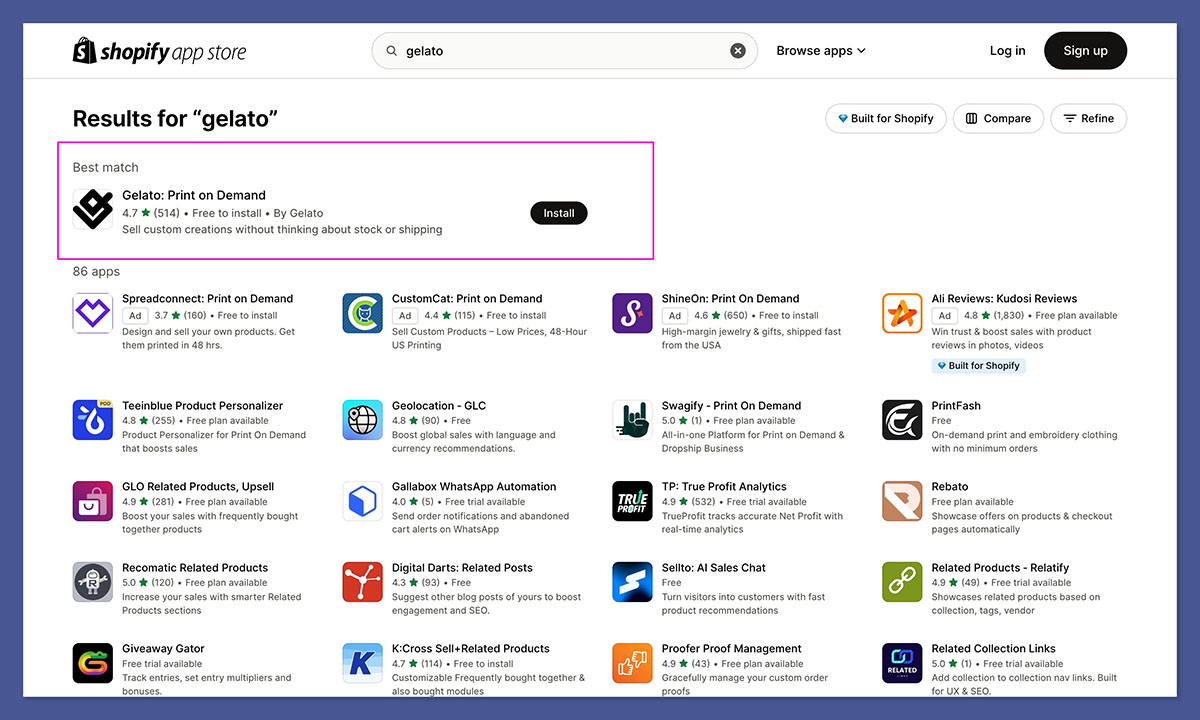1200x720 pixels.
Task: Open the Gallabox WhatsApp Automation icon
Action: point(362,501)
